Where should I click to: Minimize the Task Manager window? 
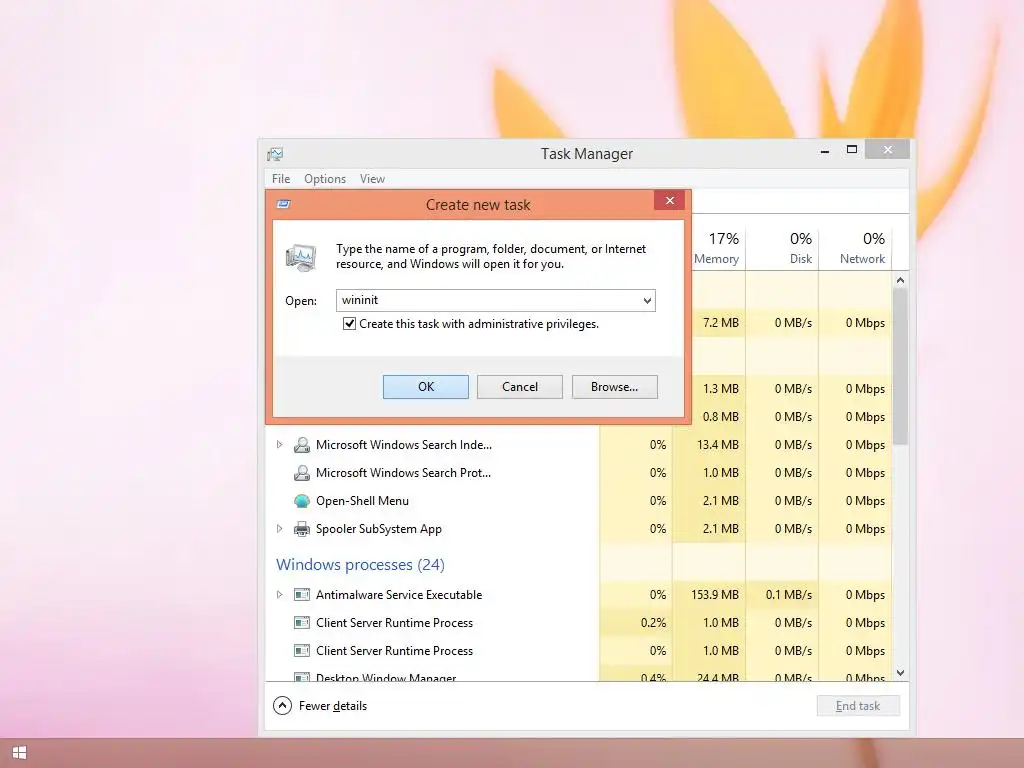[825, 151]
